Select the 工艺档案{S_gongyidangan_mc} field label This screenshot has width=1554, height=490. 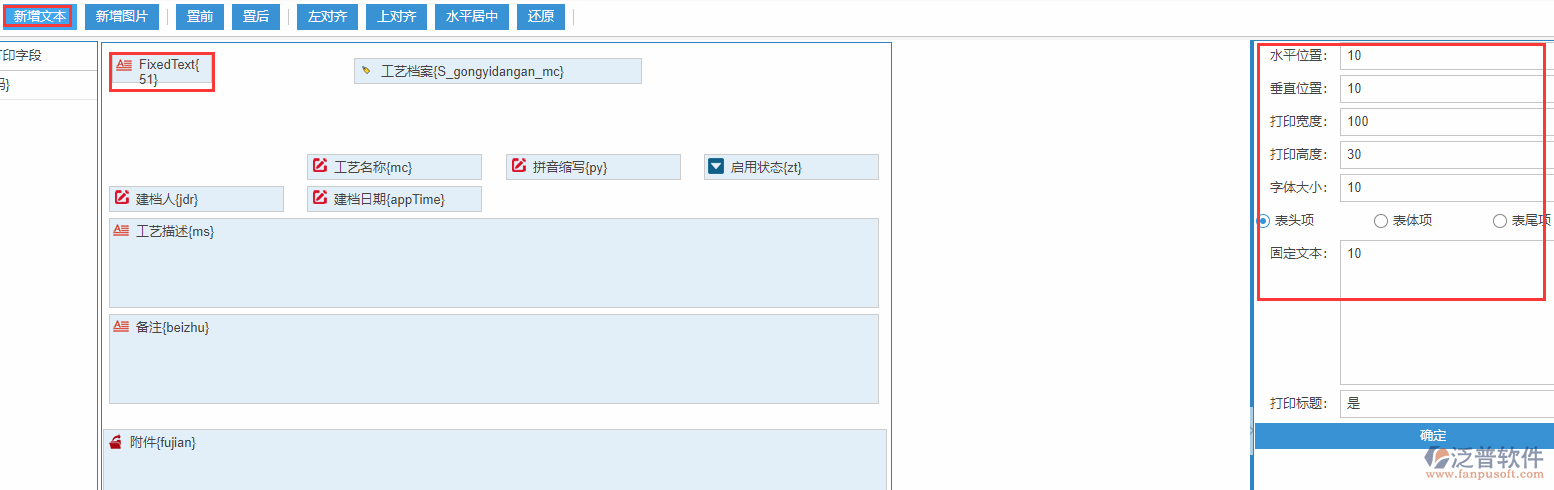[x=472, y=72]
